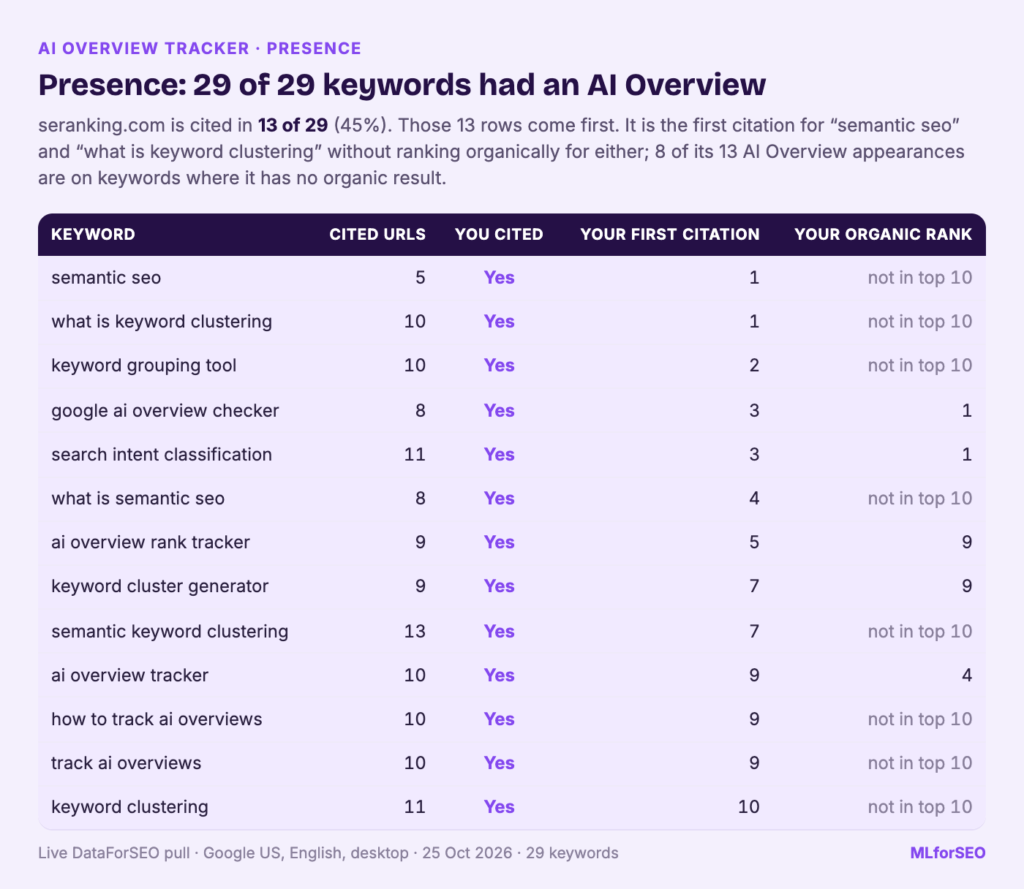Click 'not in top 10' for 'how to track ai overviews'
The width and height of the screenshot is (1024, 889).
click(x=920, y=719)
